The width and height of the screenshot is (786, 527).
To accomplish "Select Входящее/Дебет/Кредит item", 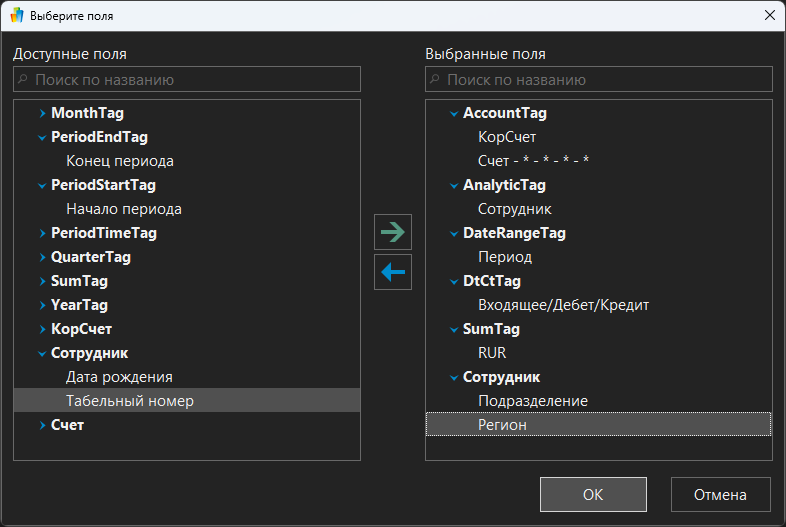I will (556, 305).
